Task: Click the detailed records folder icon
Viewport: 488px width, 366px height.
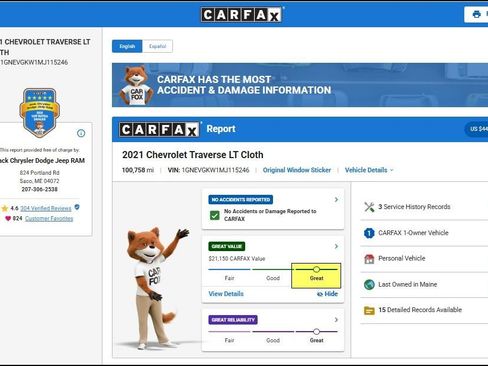Action: (x=369, y=310)
